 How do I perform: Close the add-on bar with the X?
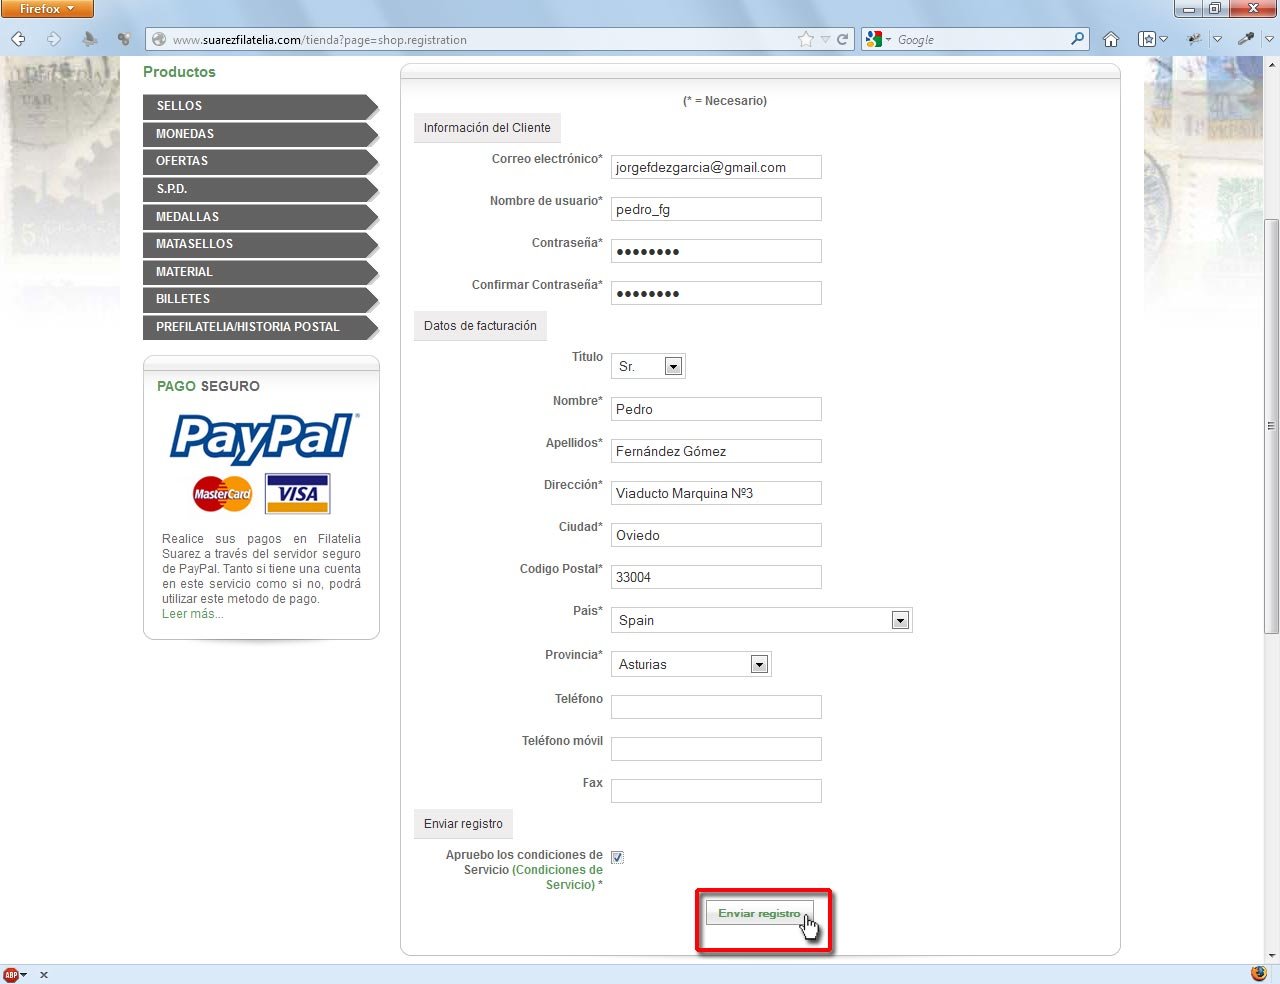click(44, 974)
